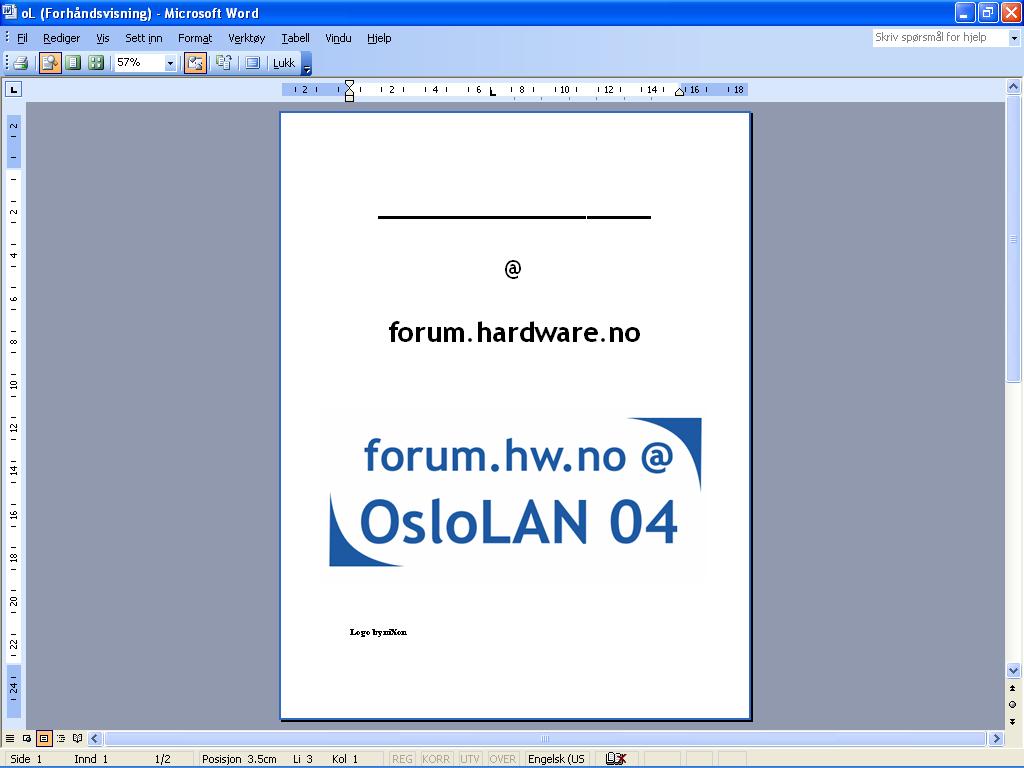This screenshot has width=1024, height=768.
Task: Open the Vis menu
Action: 103,38
